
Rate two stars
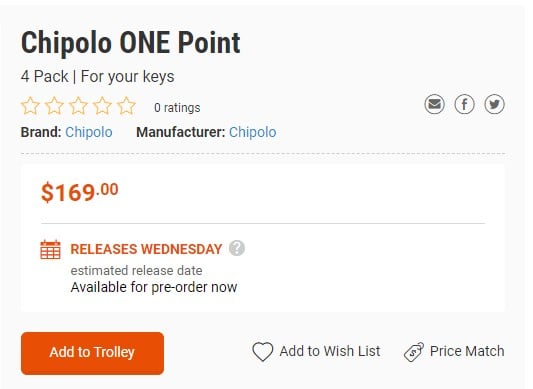[54, 106]
